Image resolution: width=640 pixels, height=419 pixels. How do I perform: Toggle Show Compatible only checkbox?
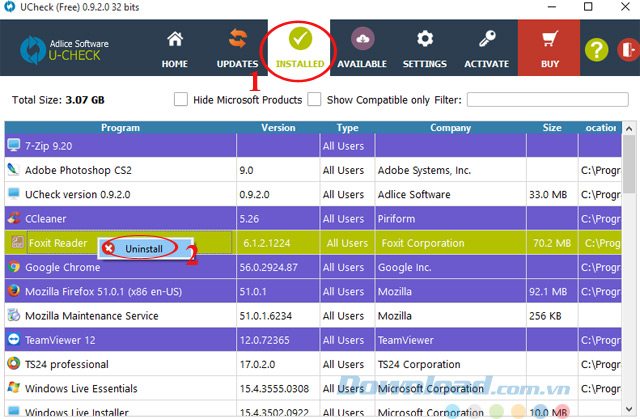[x=314, y=100]
